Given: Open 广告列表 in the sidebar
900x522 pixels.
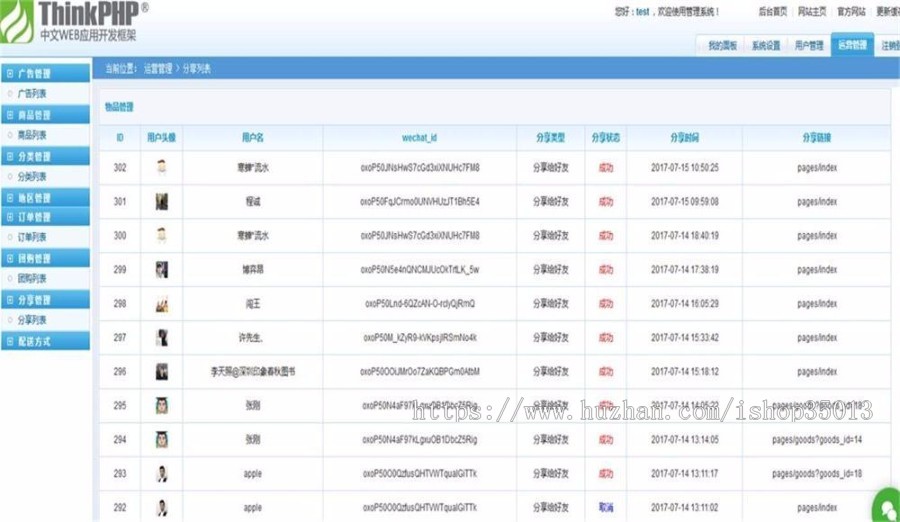Looking at the screenshot, I should (32, 94).
